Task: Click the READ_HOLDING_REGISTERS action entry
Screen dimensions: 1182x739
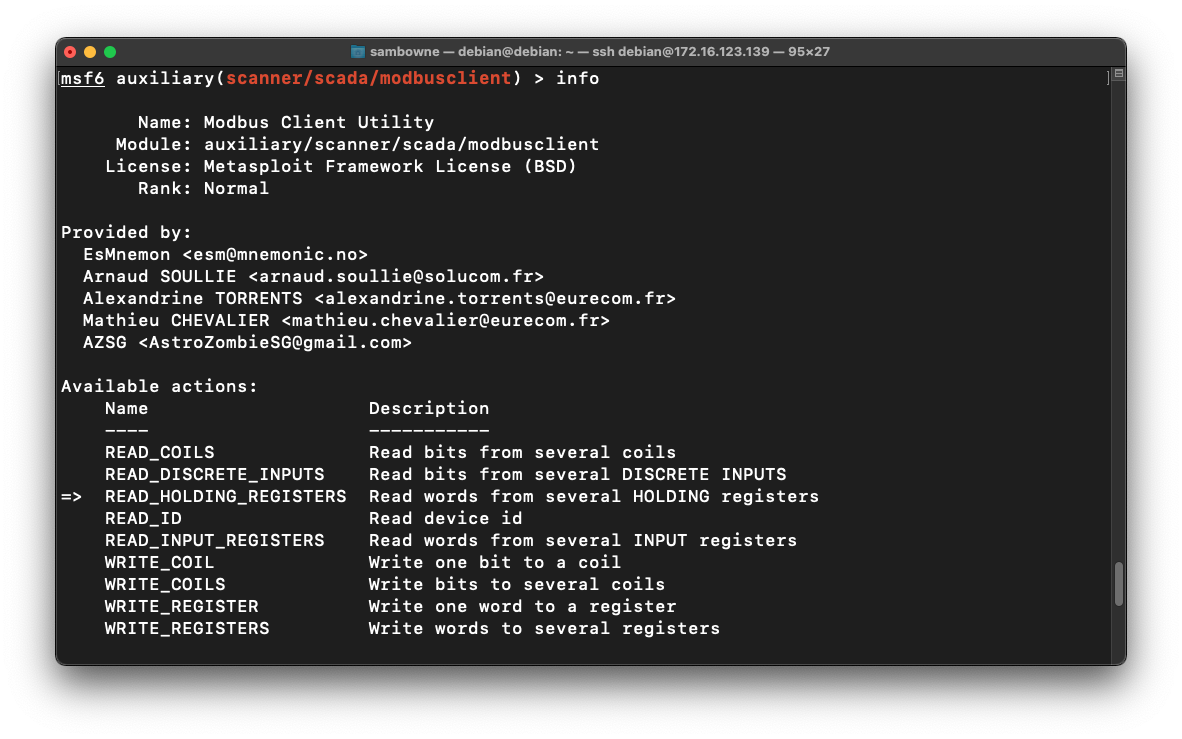Action: (225, 497)
